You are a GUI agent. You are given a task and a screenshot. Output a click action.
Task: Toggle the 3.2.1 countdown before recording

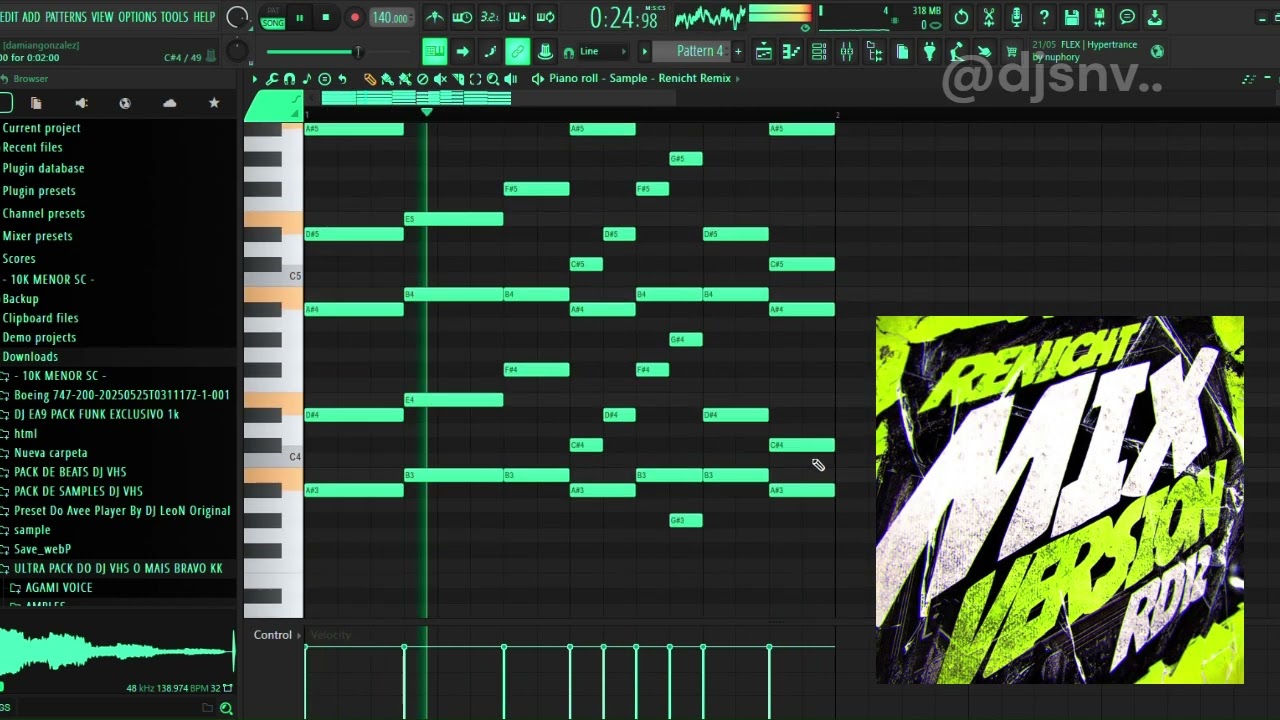490,17
